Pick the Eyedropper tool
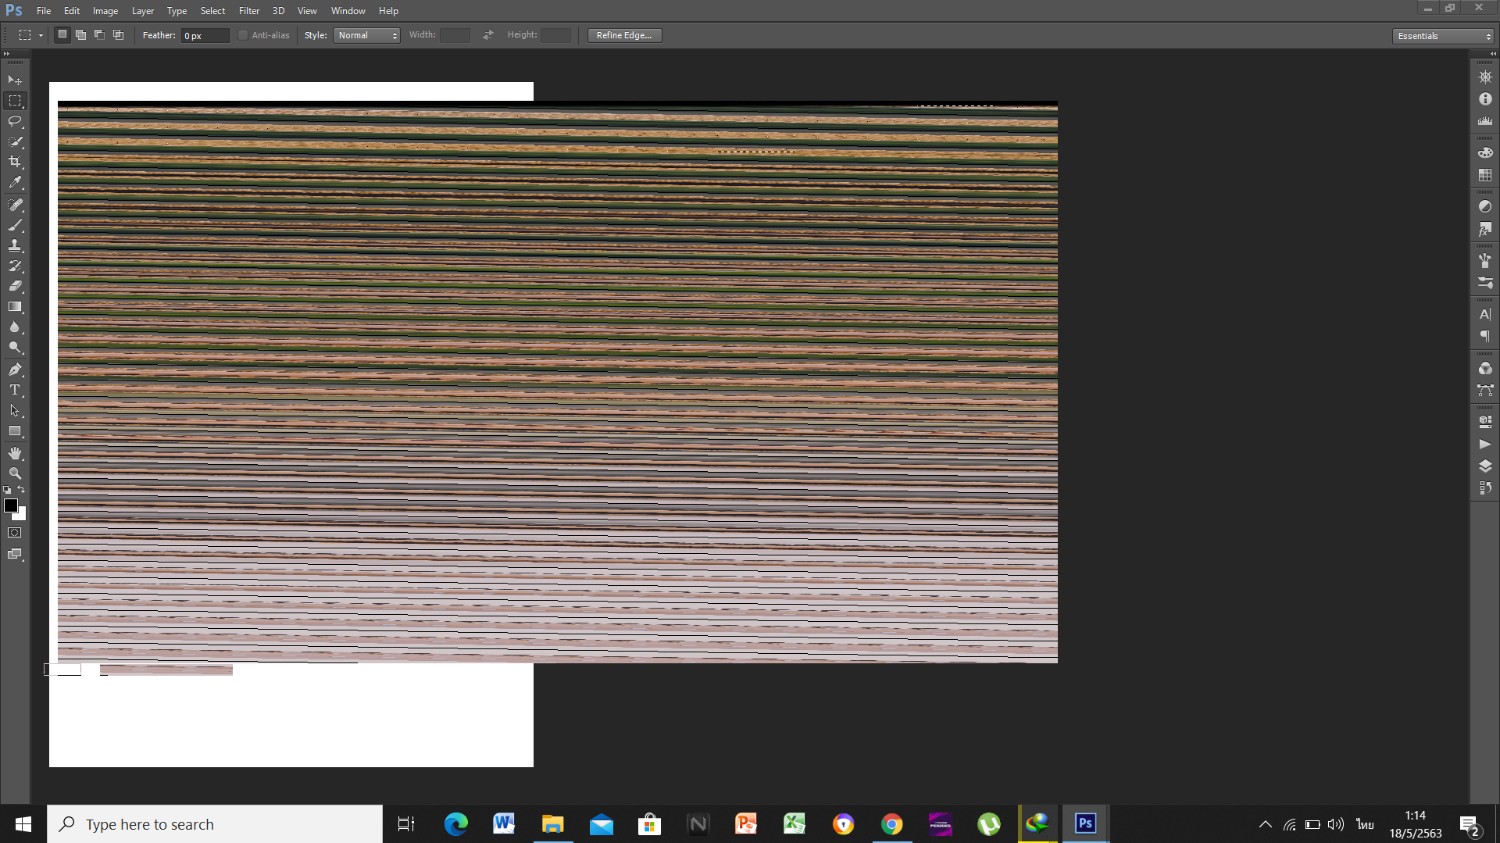The height and width of the screenshot is (843, 1500). coord(15,183)
